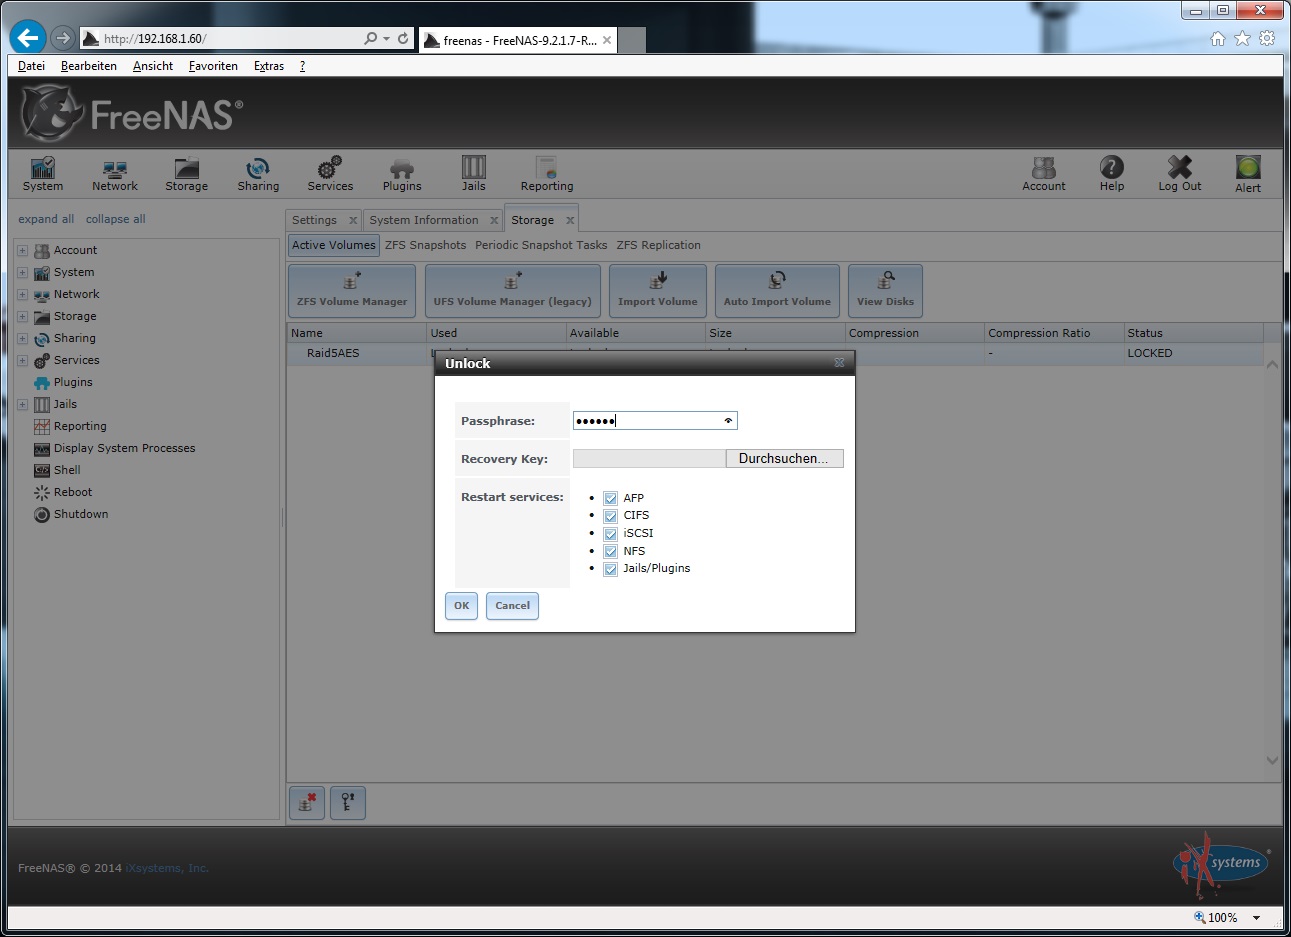1291x937 pixels.
Task: Uncheck the Jails/Plugins restart service checkbox
Action: pos(610,569)
